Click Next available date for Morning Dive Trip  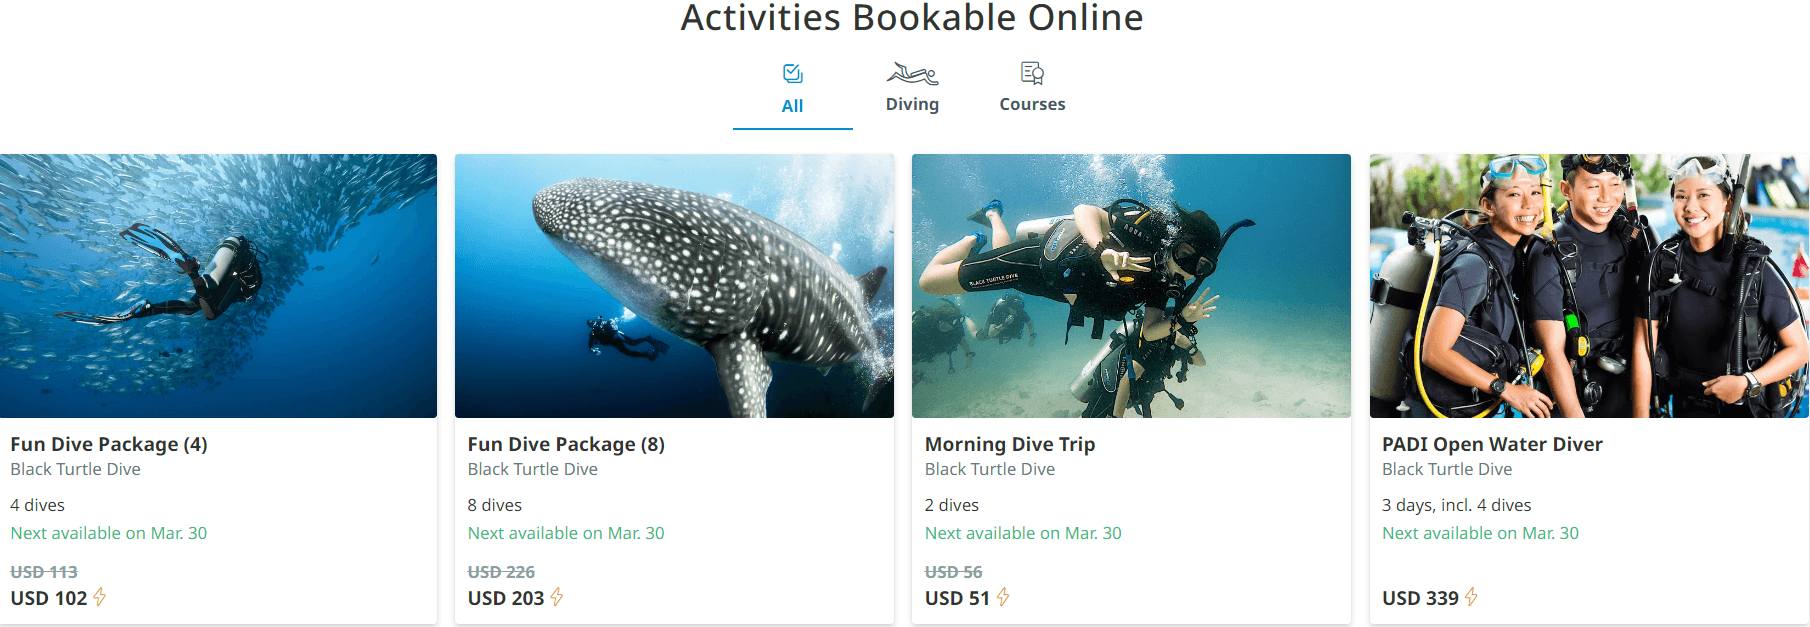tap(1023, 533)
